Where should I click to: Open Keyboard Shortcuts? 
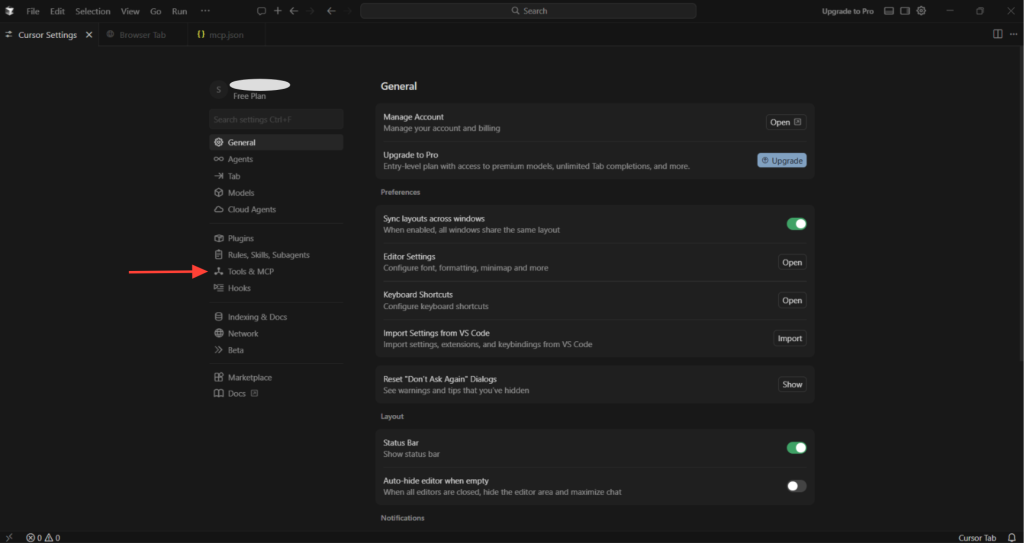click(x=792, y=301)
